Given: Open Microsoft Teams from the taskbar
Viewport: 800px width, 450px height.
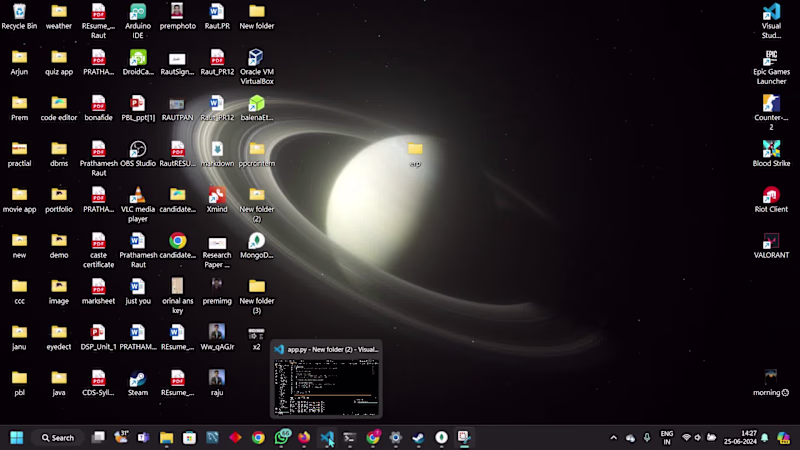Looking at the screenshot, I should click(143, 437).
